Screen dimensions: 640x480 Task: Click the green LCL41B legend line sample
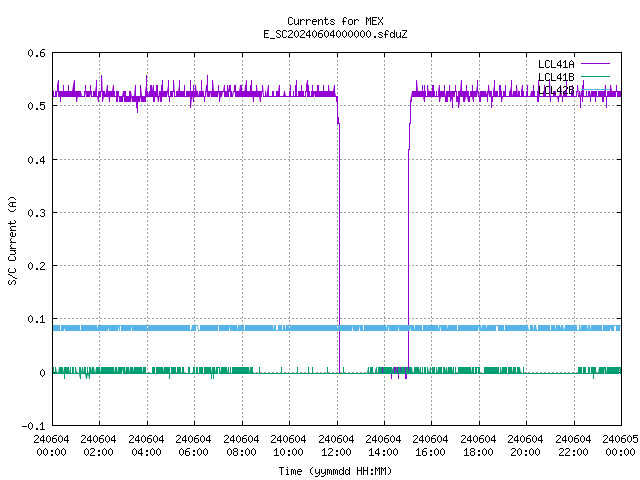[595, 76]
